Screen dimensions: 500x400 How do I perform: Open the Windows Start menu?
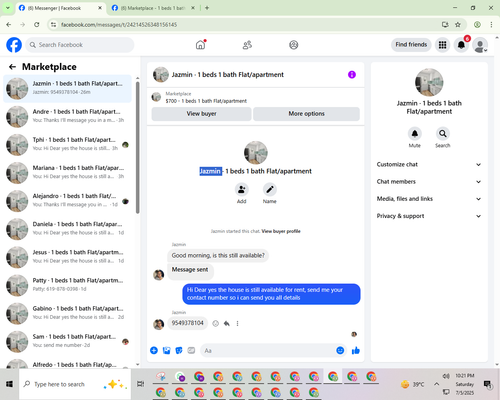[x=9, y=384]
